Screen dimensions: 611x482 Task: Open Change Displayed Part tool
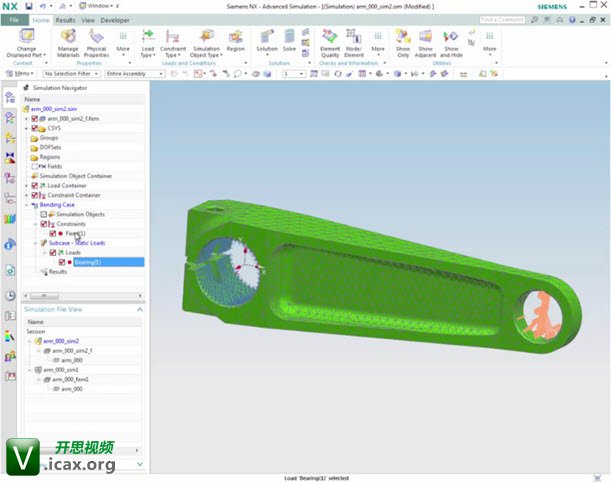[26, 43]
